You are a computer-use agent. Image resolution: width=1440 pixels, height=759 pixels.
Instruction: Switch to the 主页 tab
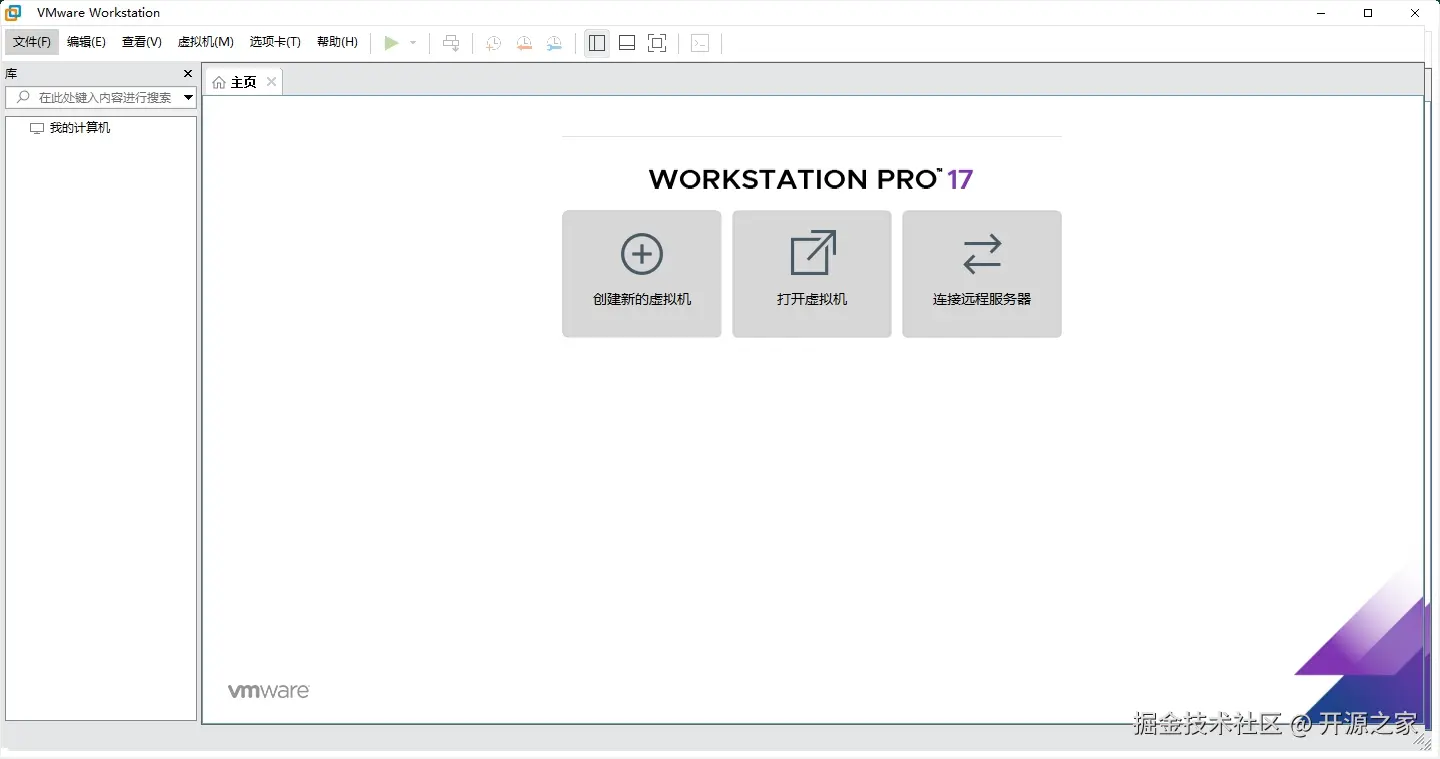tap(240, 81)
